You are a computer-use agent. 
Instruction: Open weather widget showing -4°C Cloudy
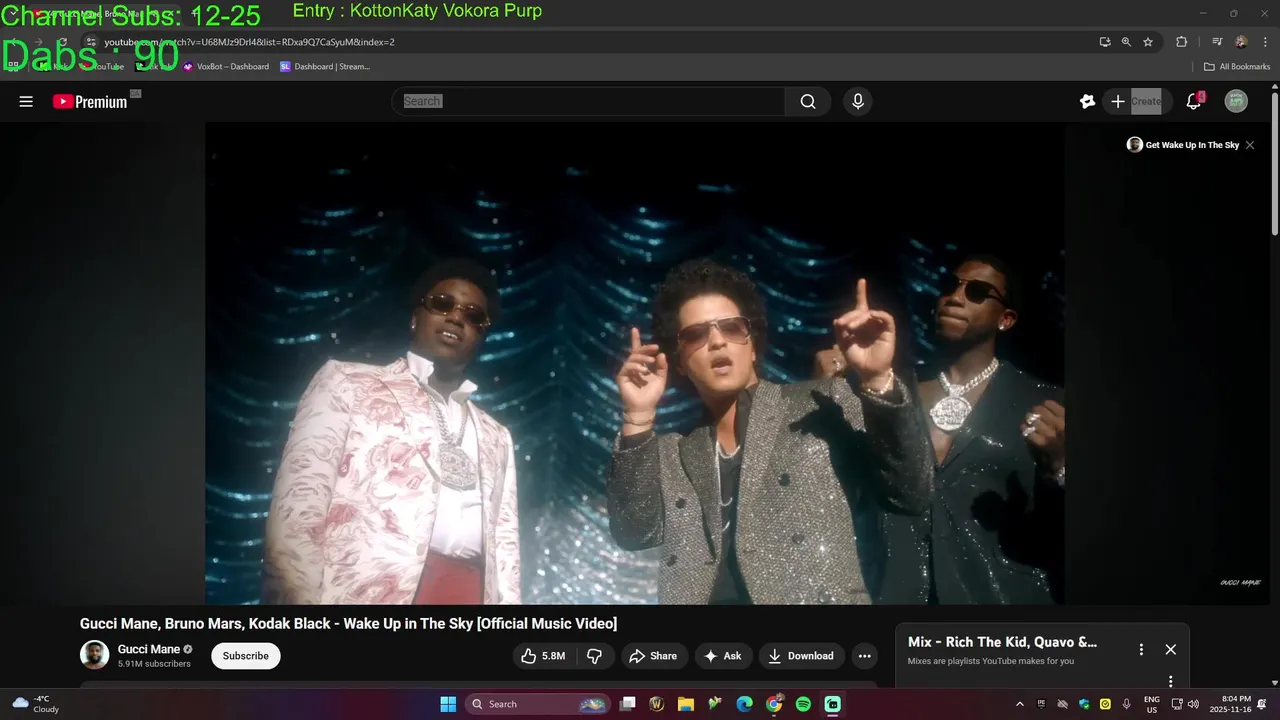(35, 704)
